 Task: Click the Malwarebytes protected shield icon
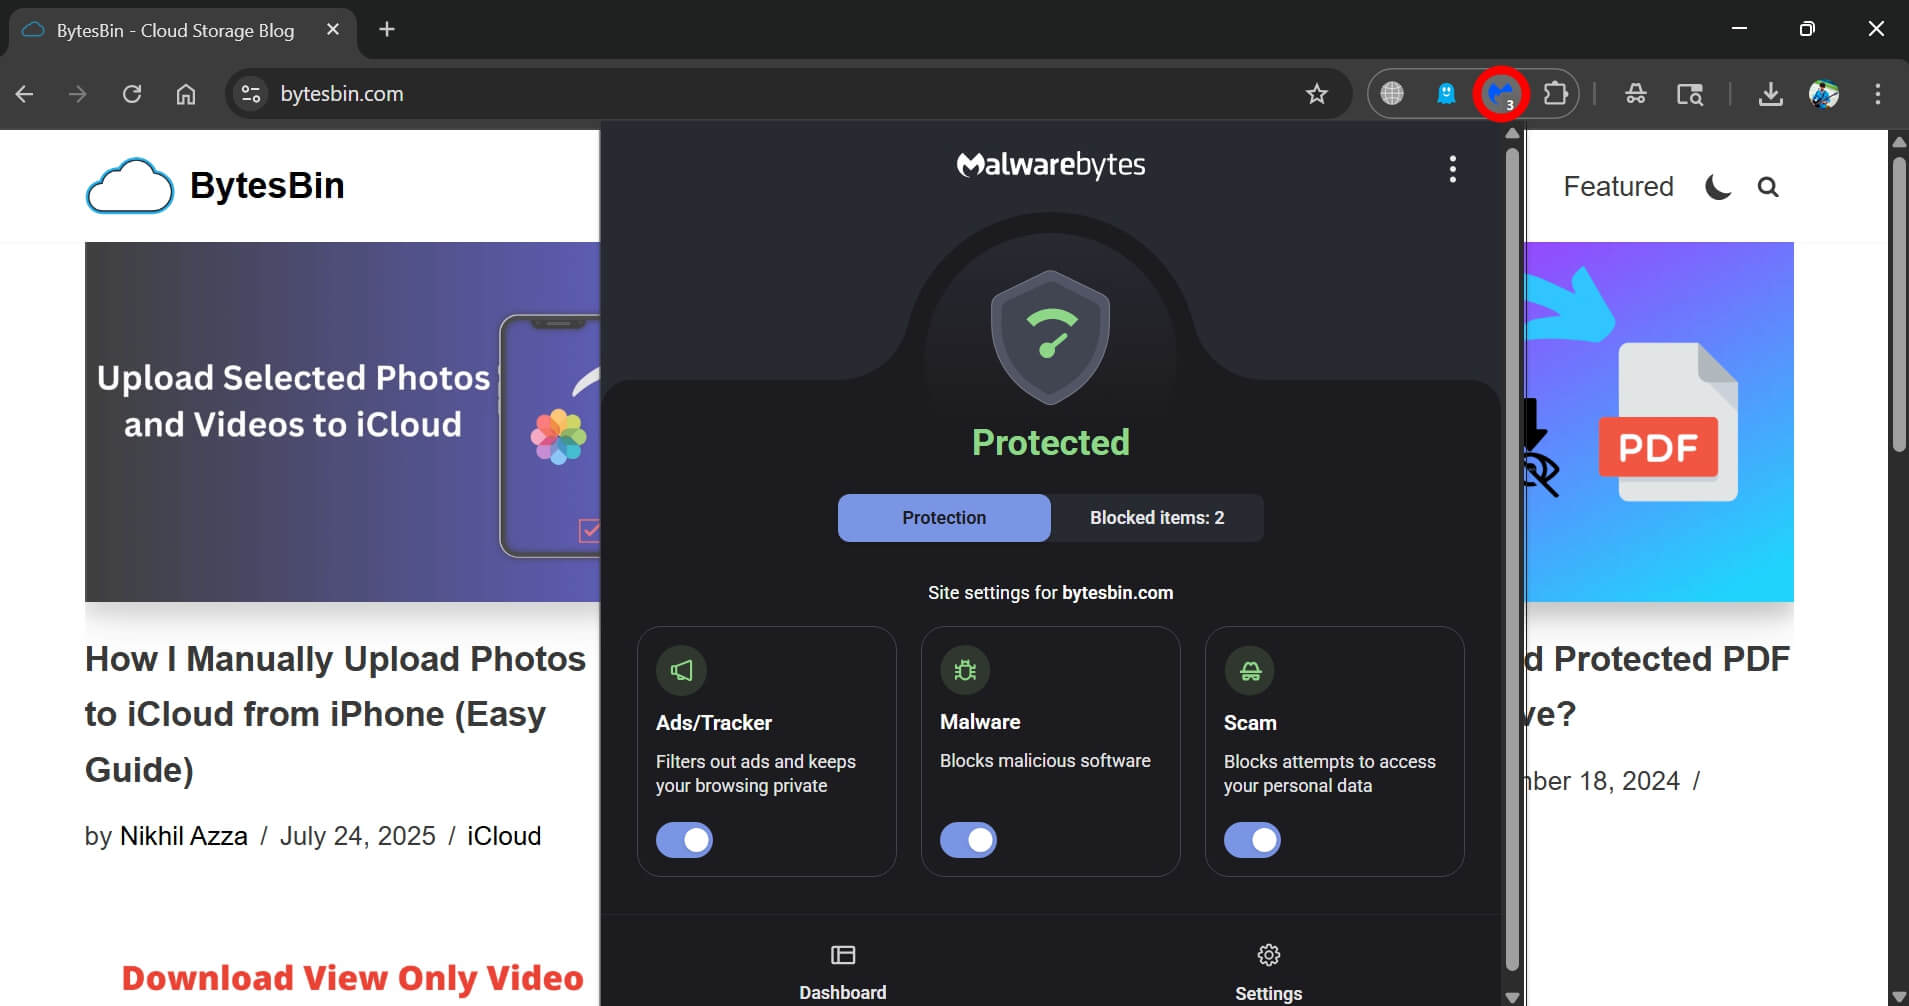pos(1050,337)
